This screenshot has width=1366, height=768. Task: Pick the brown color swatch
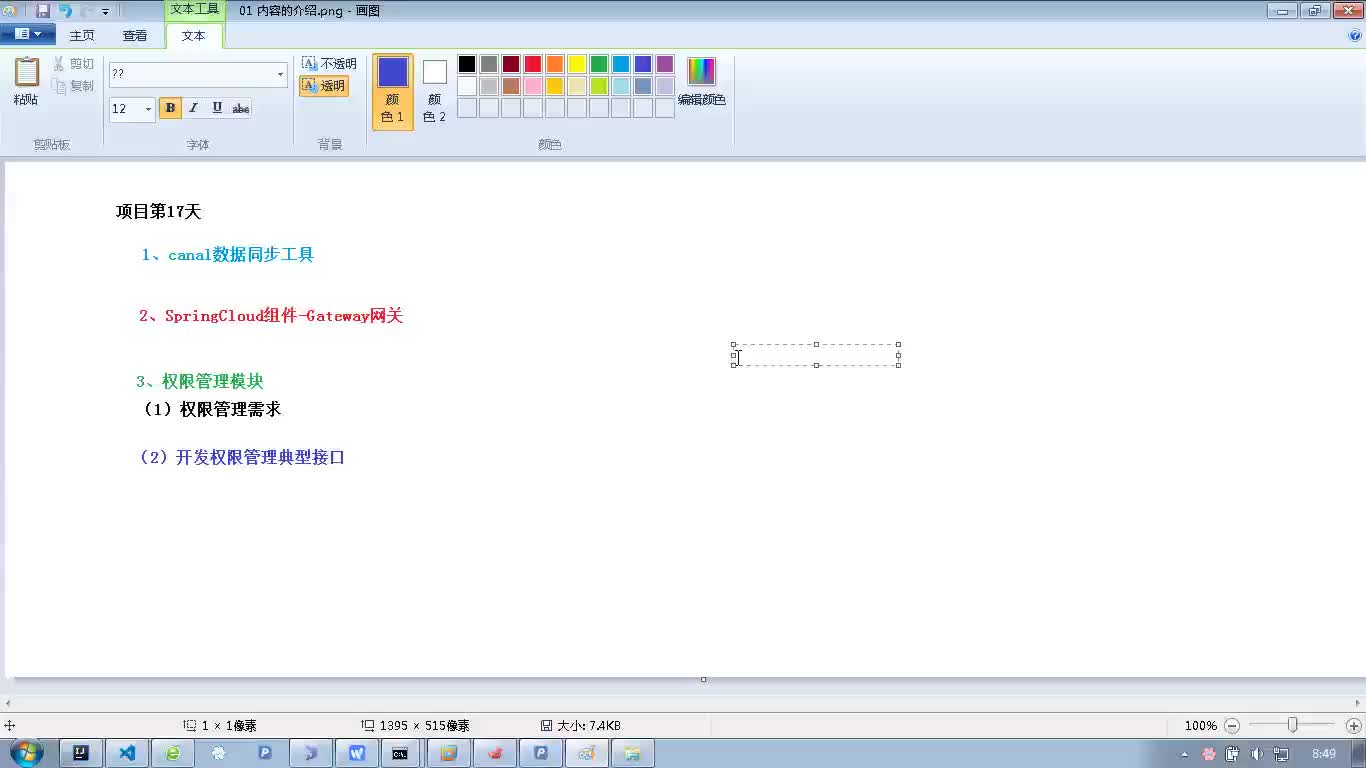511,86
